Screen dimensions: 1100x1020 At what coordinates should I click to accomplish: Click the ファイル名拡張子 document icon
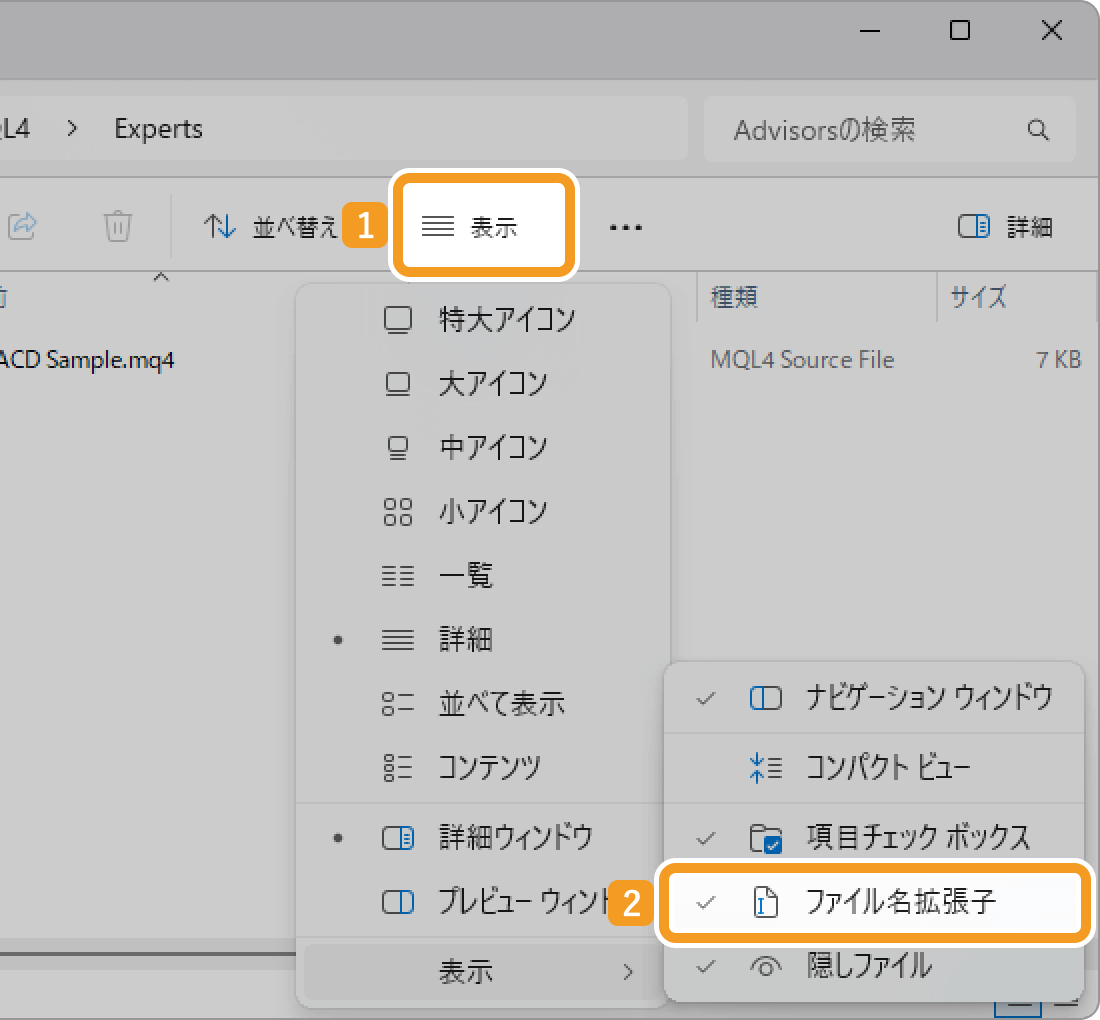click(x=765, y=902)
